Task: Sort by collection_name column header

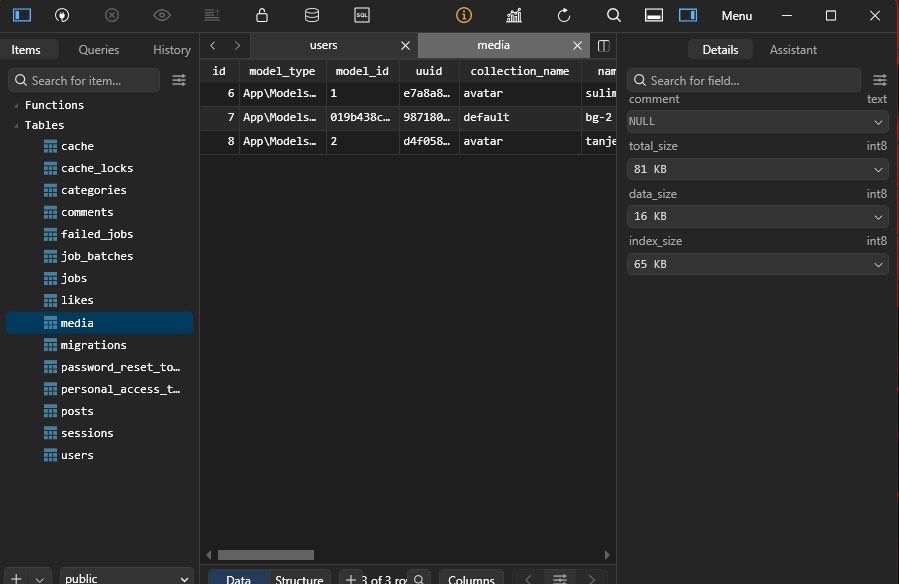Action: tap(519, 71)
